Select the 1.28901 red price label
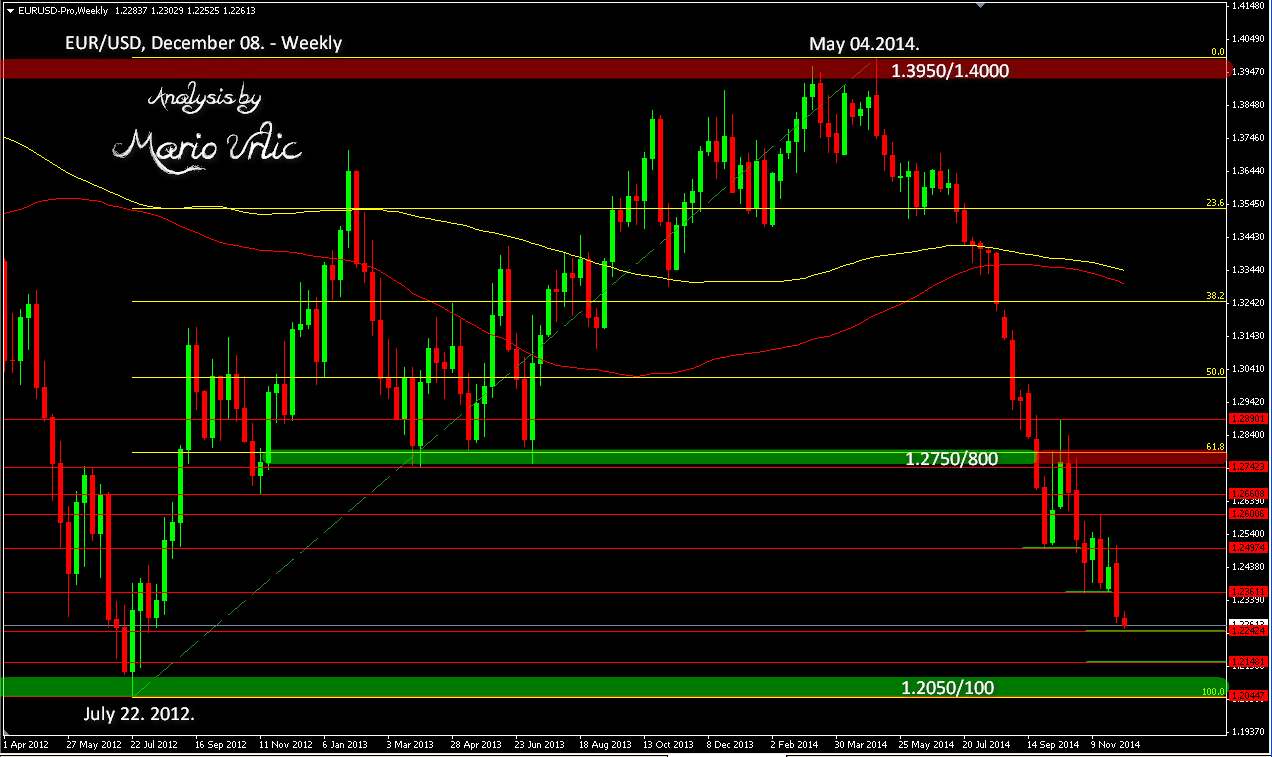The width and height of the screenshot is (1272, 757). click(1246, 418)
